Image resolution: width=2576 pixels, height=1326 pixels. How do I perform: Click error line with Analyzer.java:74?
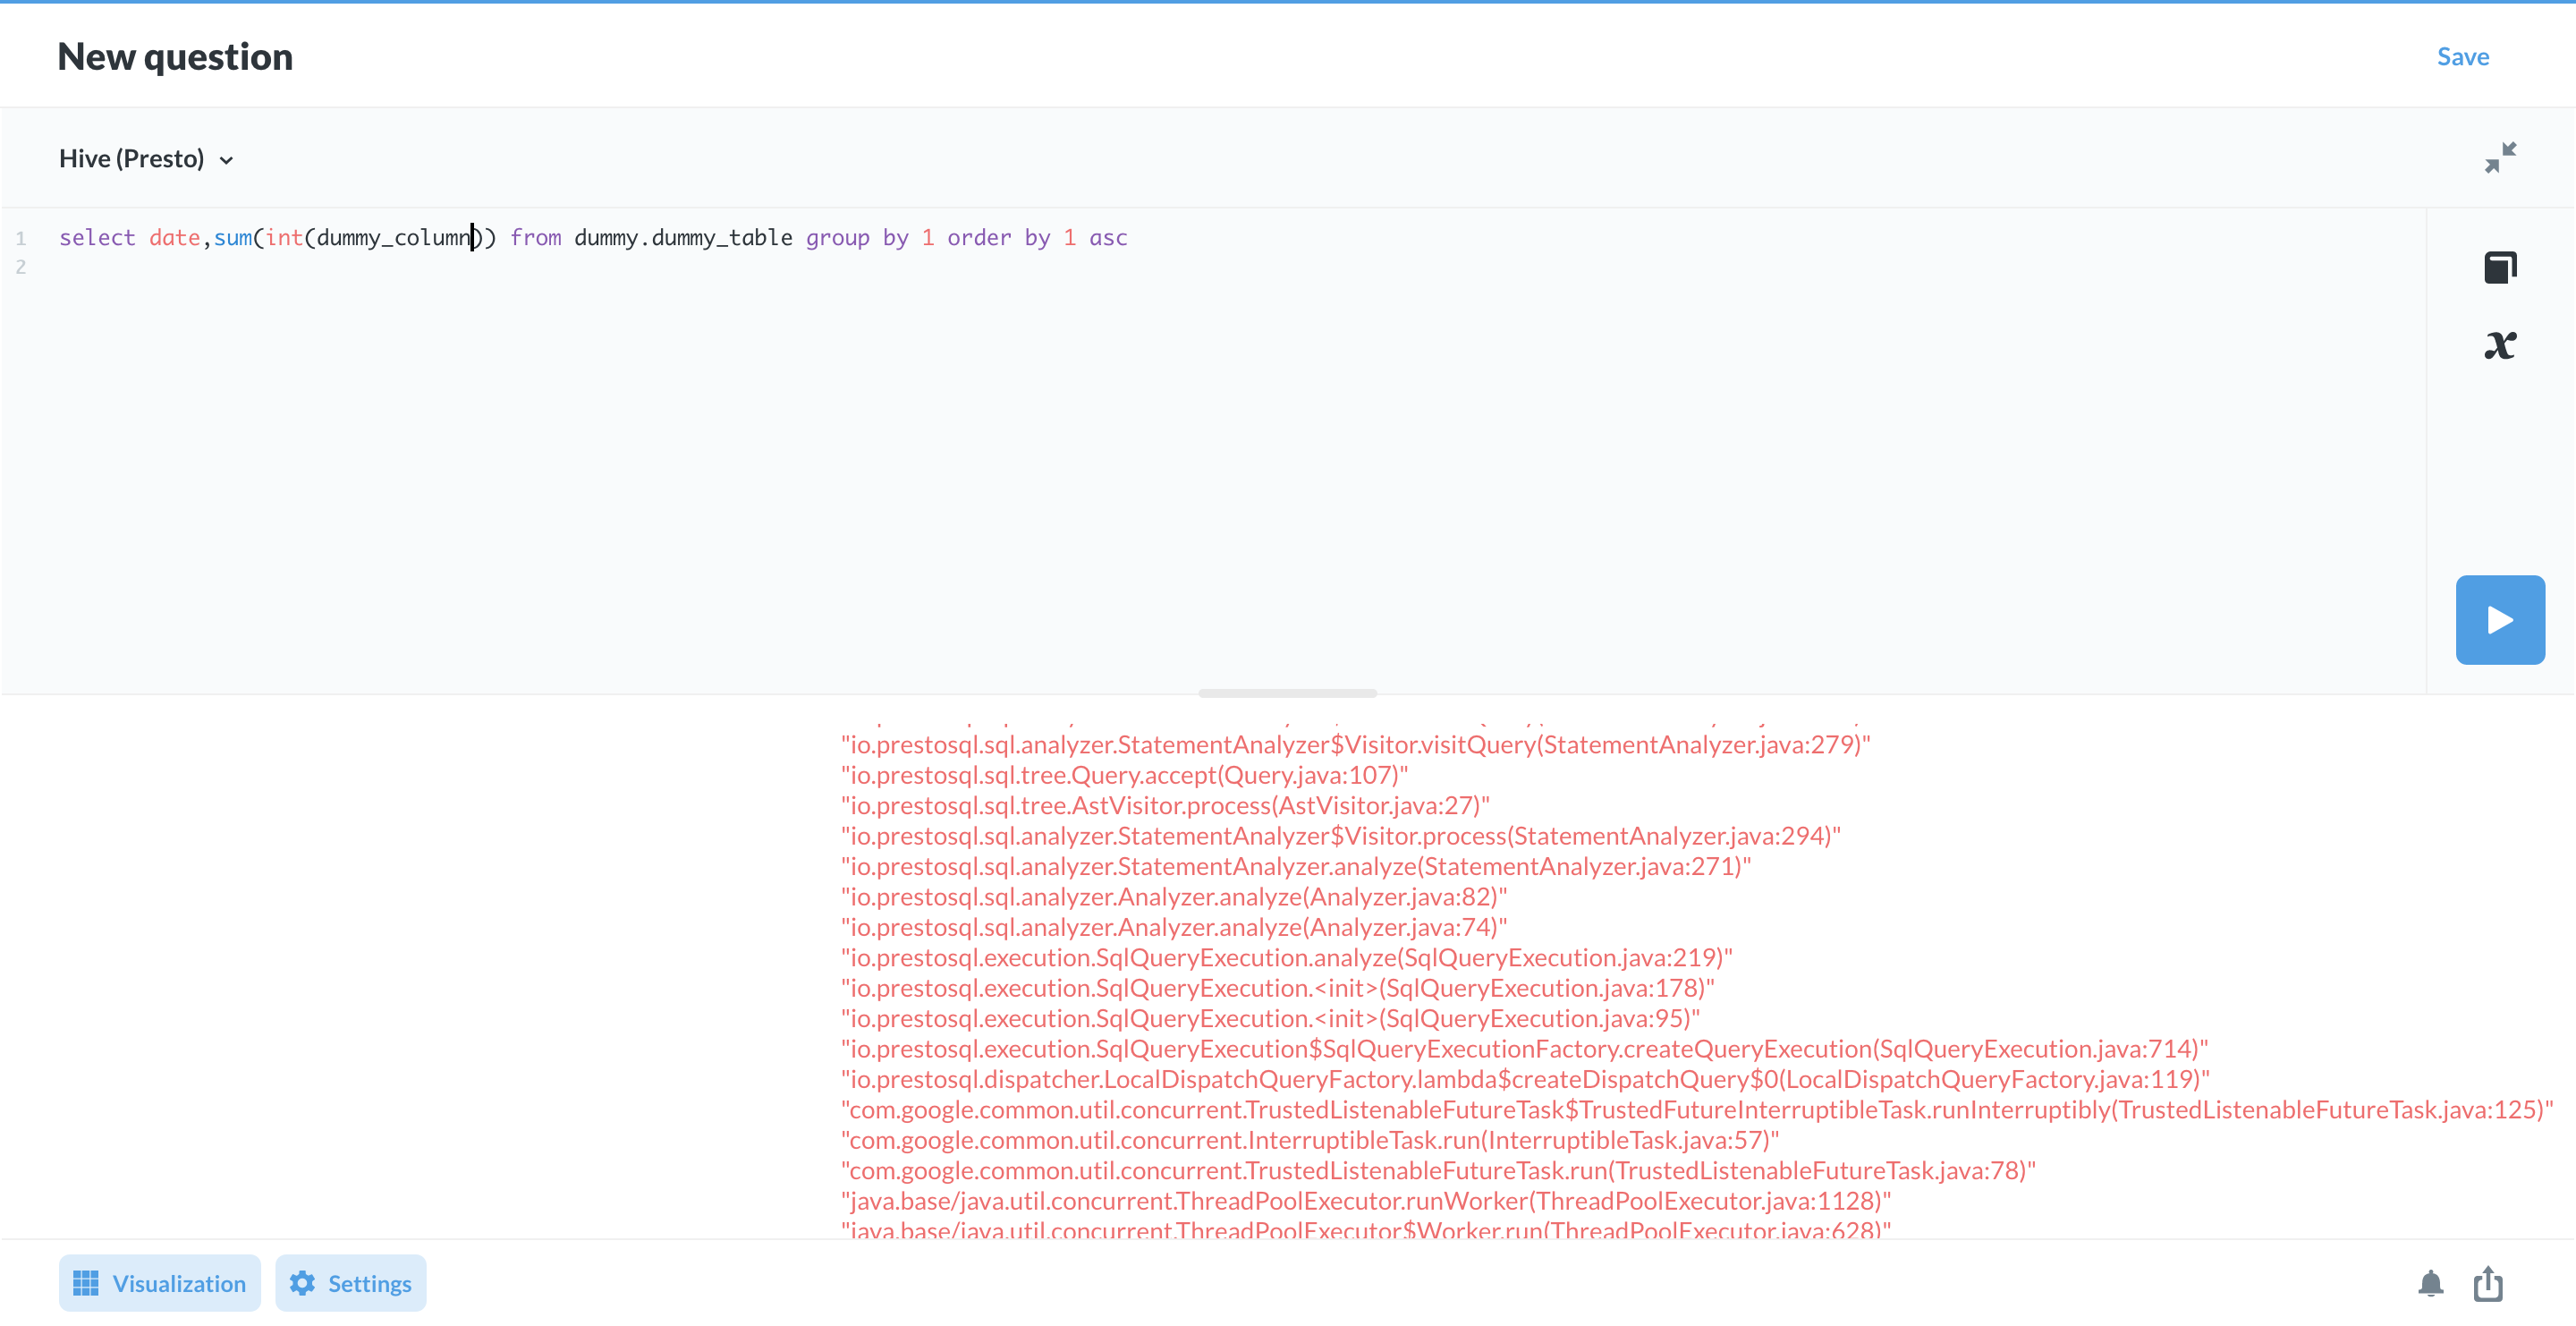[x=1173, y=927]
